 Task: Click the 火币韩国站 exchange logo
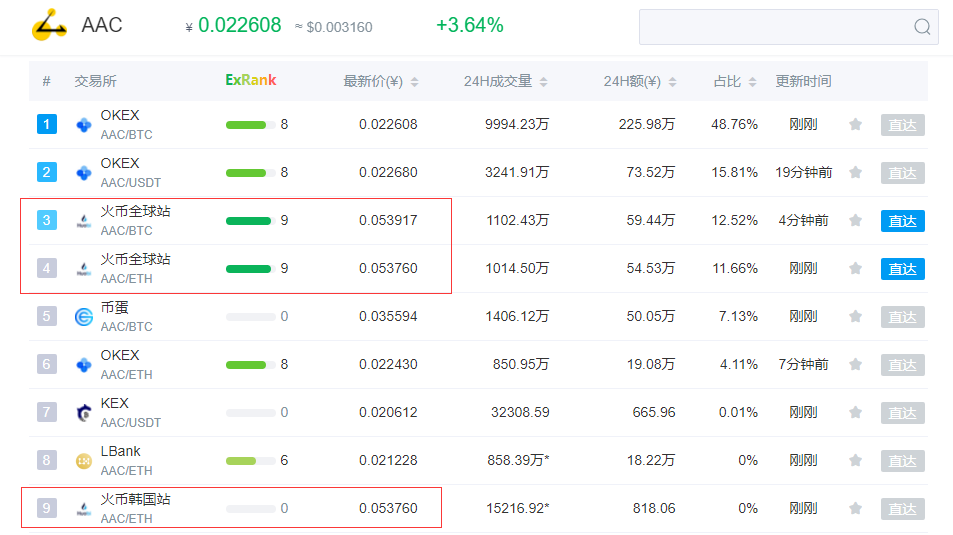(84, 509)
